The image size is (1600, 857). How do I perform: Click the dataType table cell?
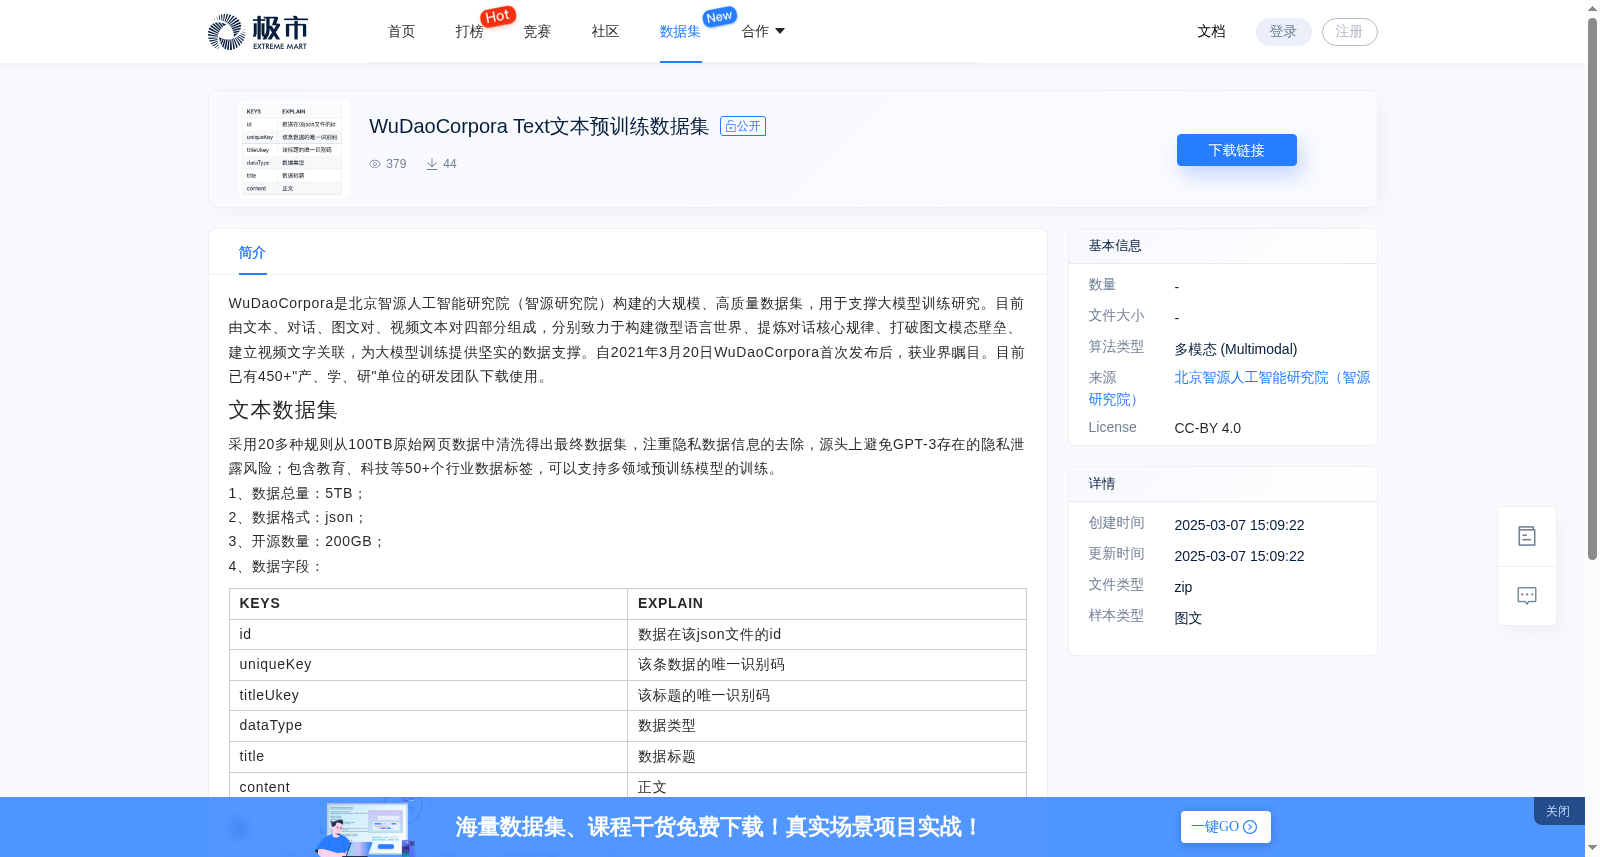(428, 726)
